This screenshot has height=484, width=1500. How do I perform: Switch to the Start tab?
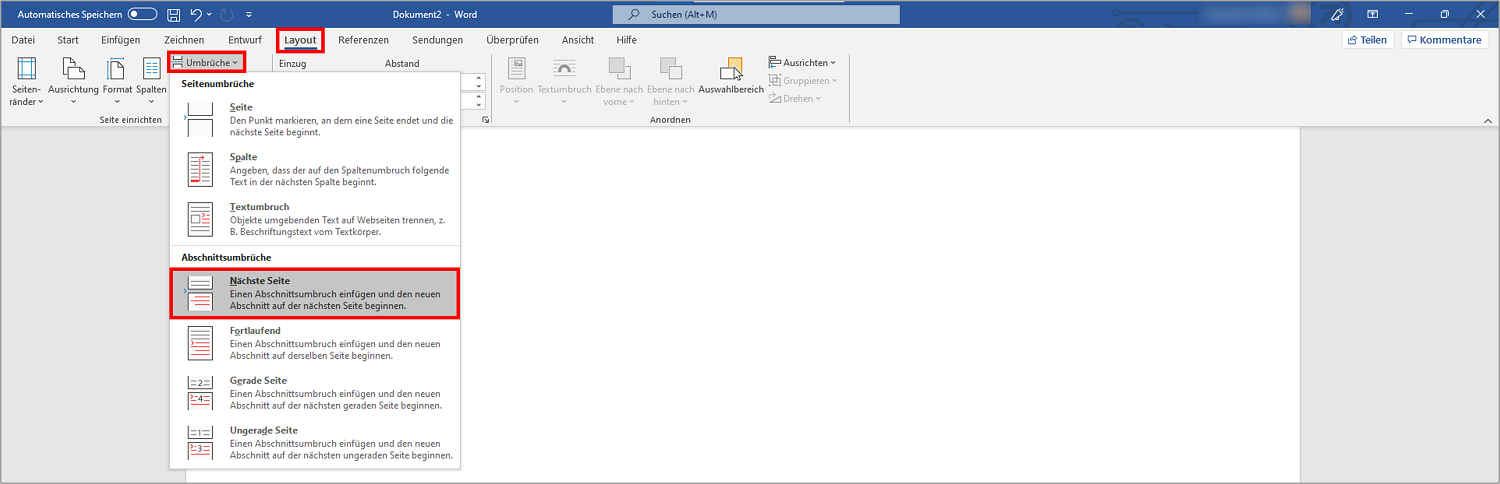pos(68,40)
